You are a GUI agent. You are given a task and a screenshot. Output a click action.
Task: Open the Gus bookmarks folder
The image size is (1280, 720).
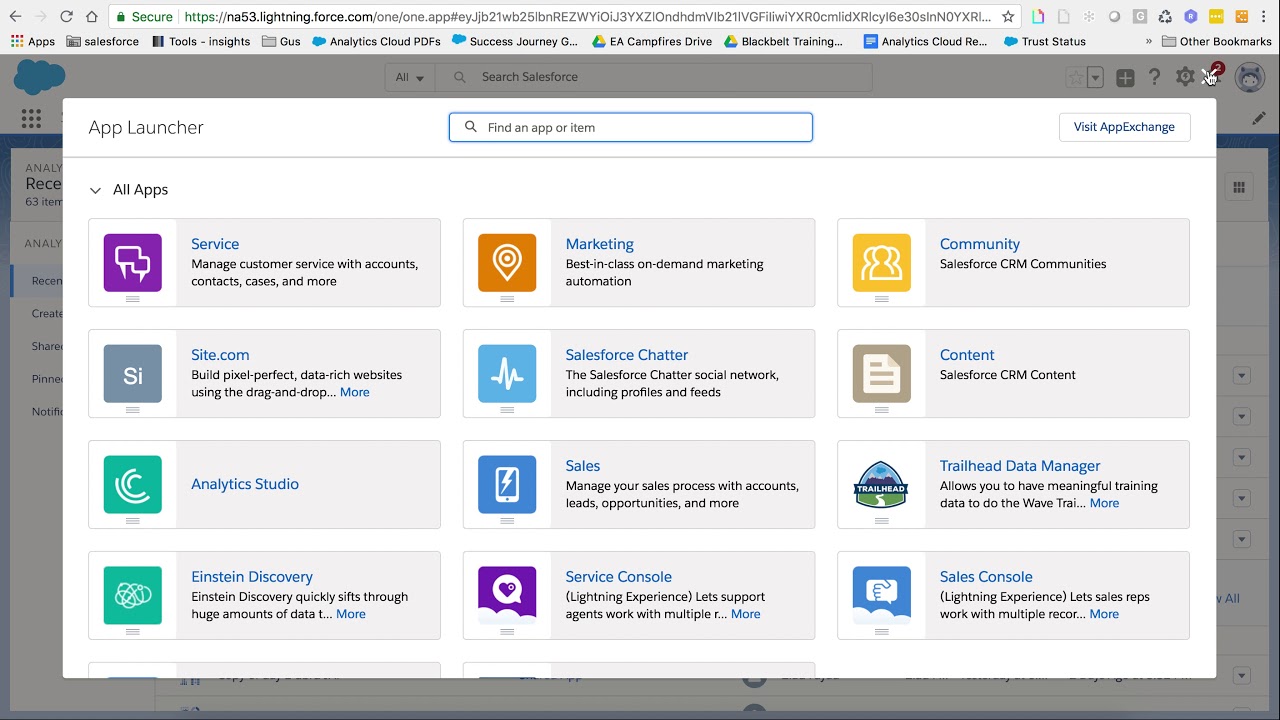(281, 41)
